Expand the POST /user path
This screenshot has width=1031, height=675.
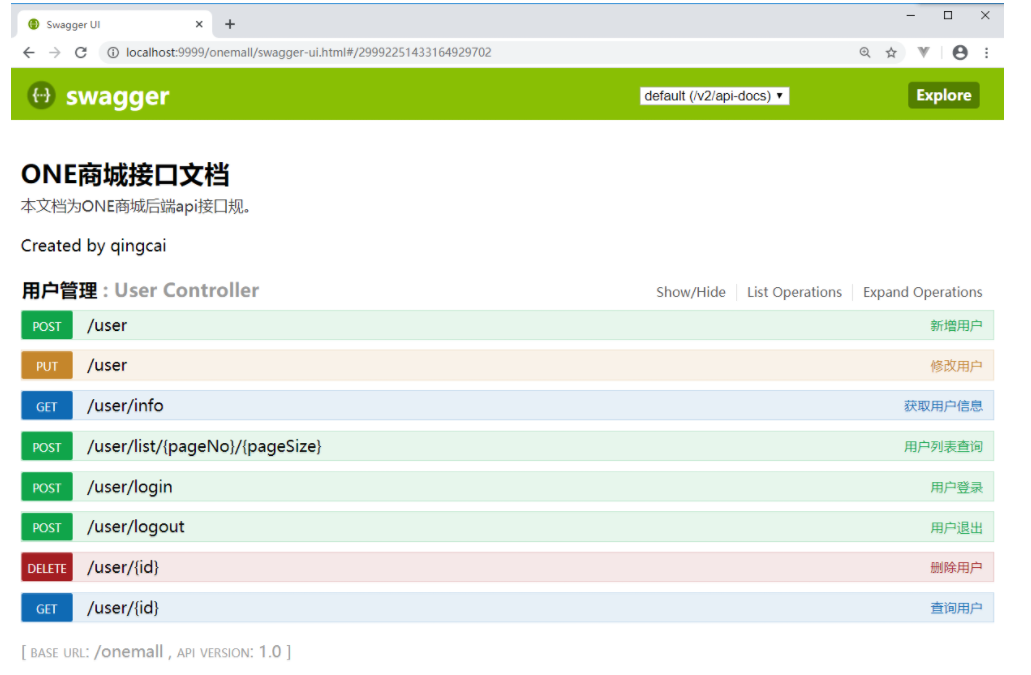107,325
